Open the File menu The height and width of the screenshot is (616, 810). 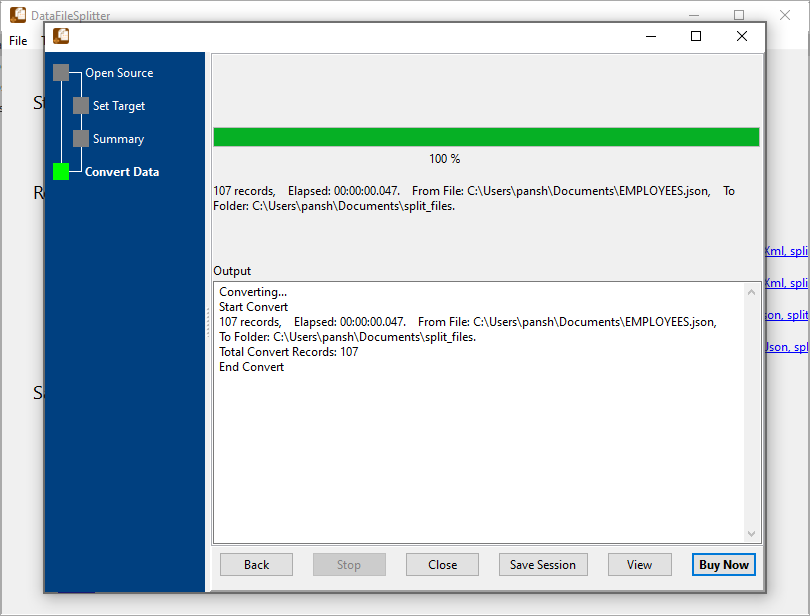[17, 41]
